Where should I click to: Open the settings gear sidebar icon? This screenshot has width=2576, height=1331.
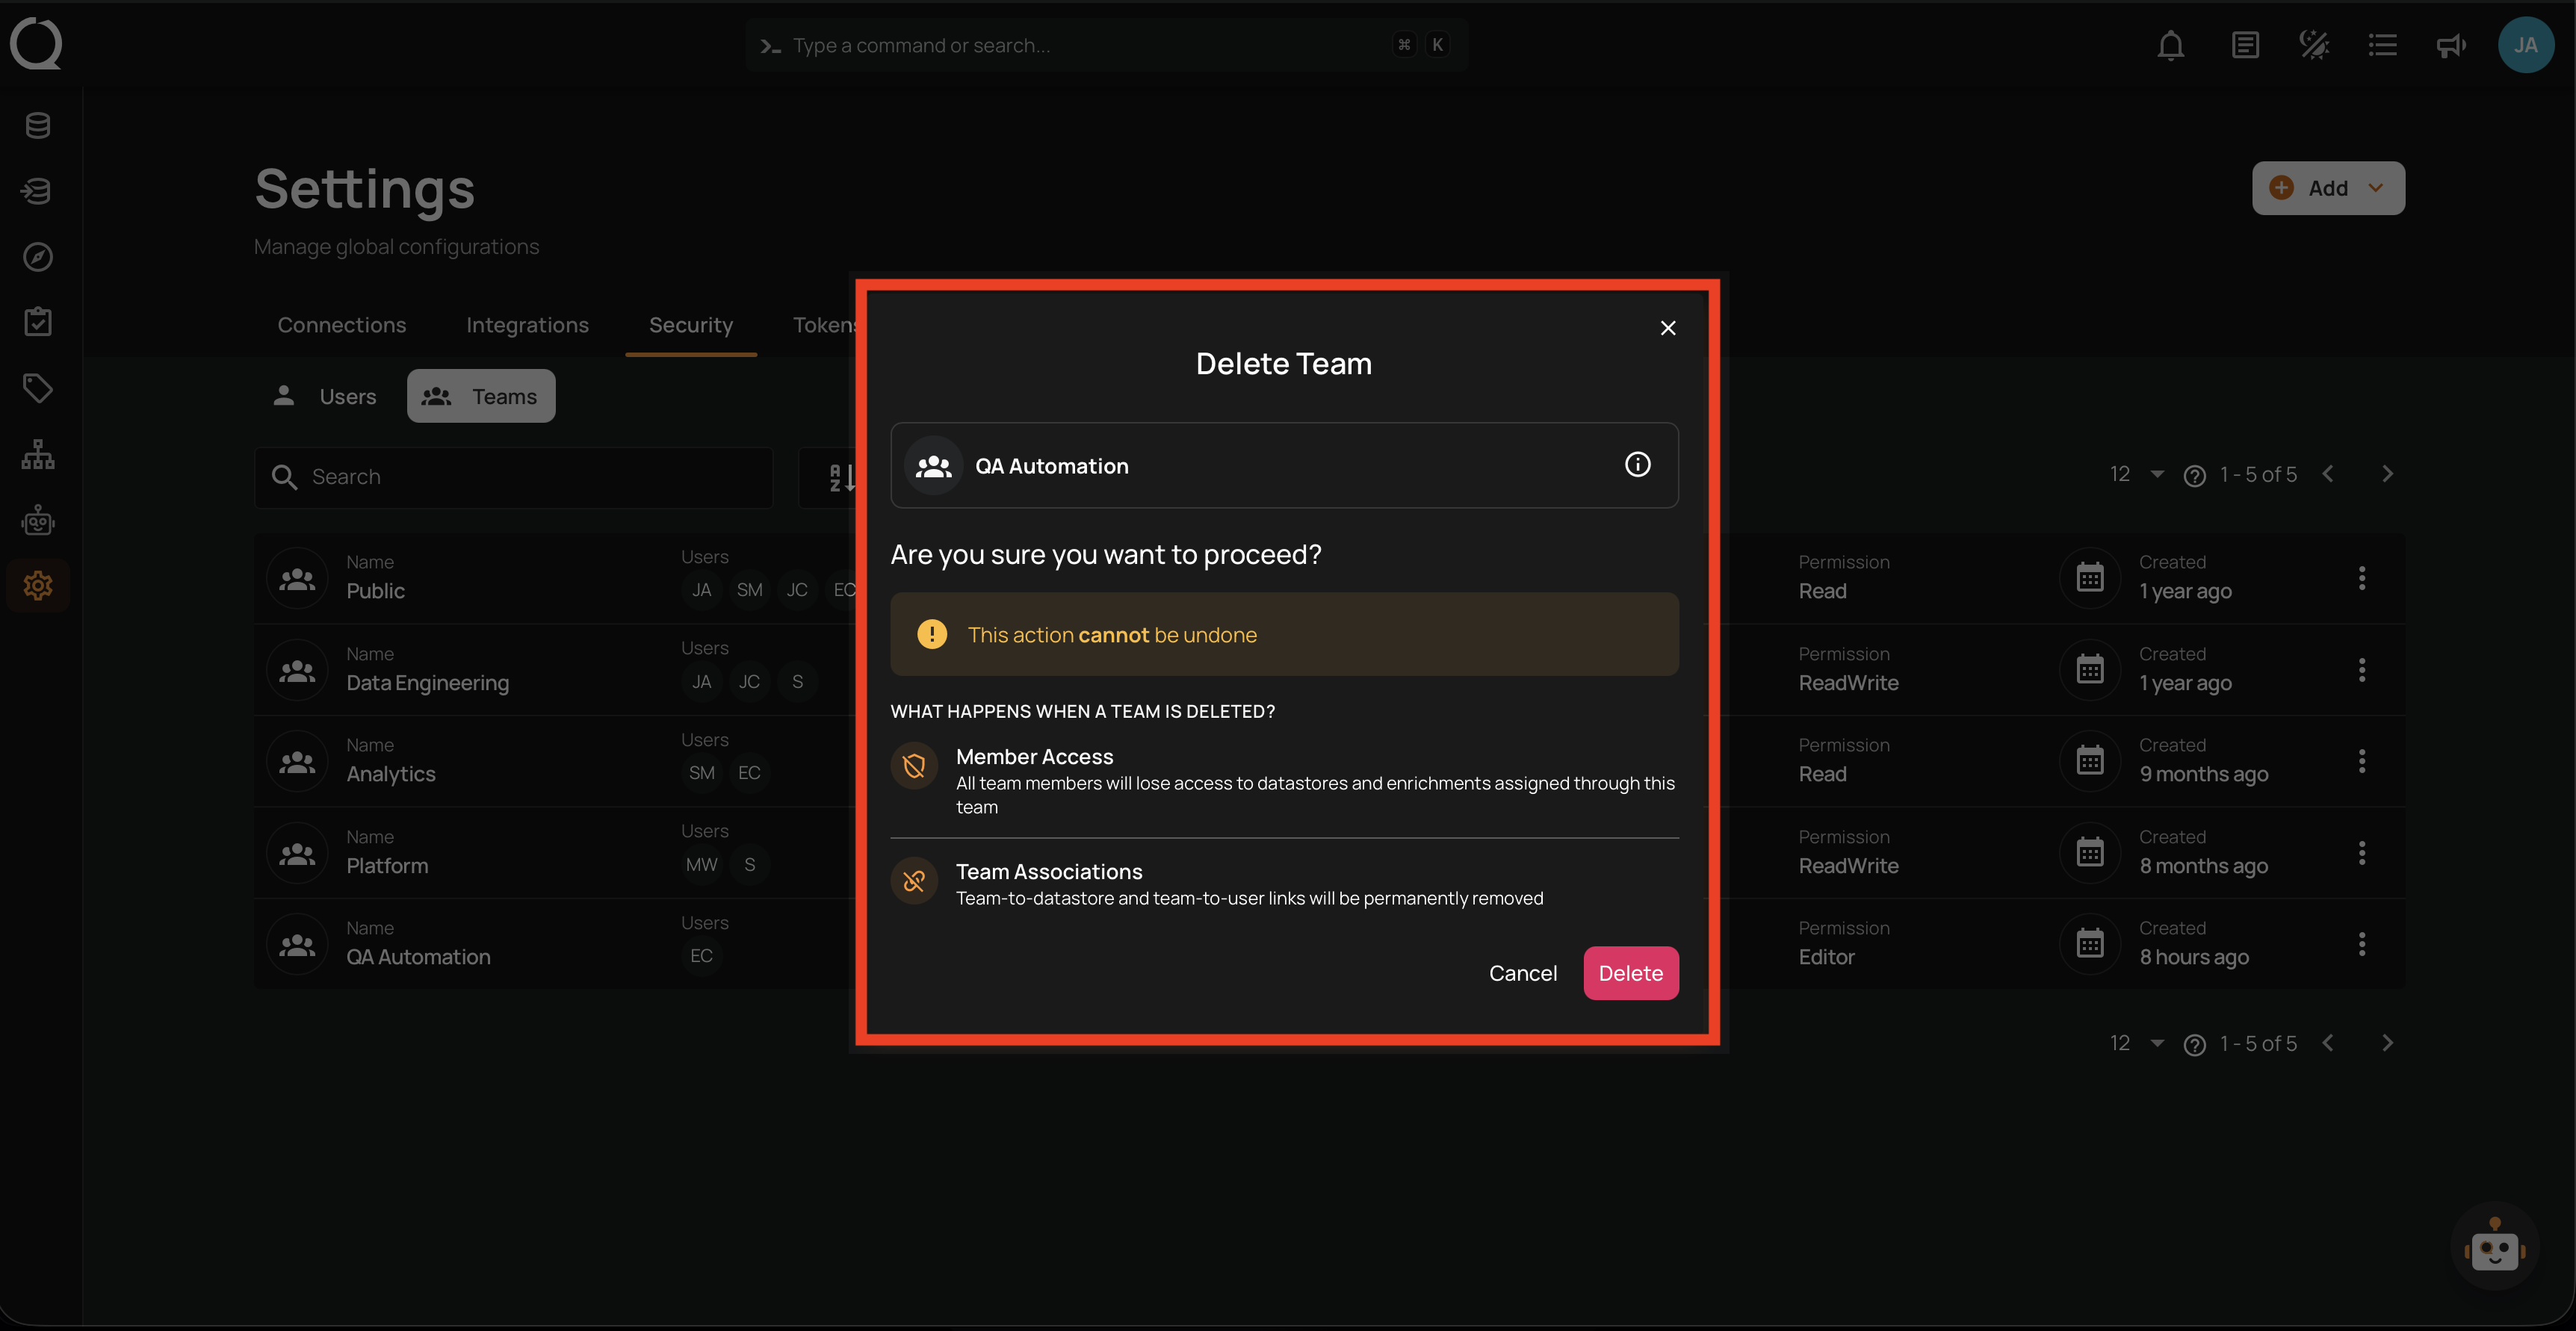point(38,586)
